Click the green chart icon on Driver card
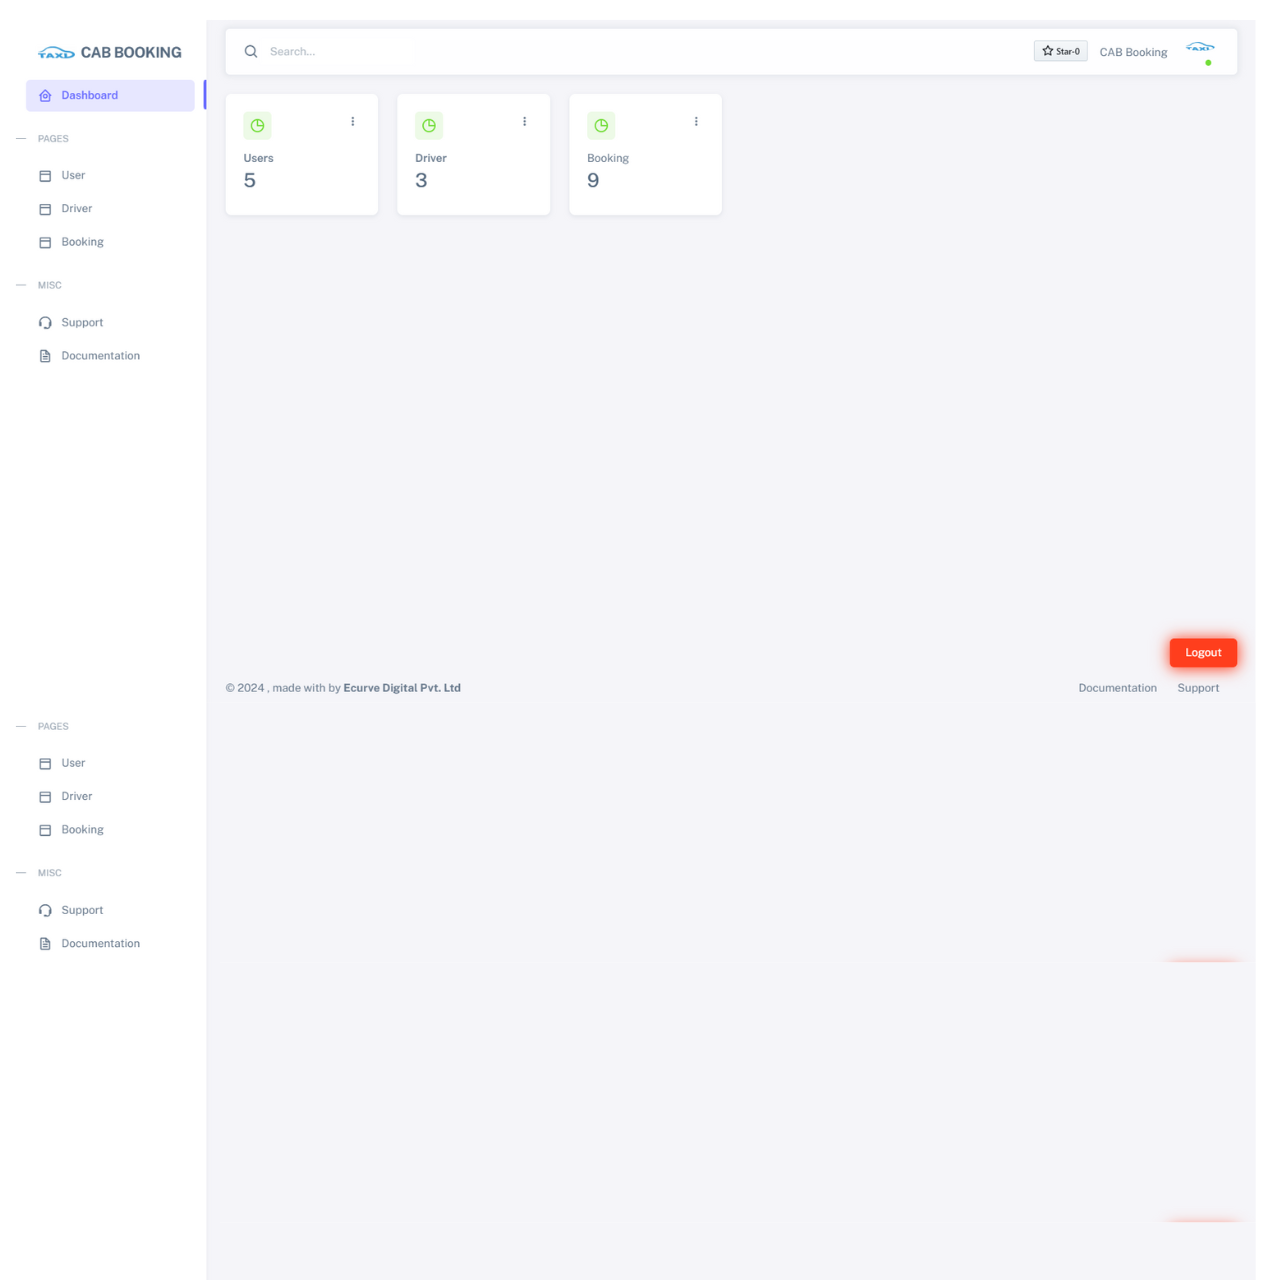Viewport: 1280px width, 1280px height. [x=429, y=126]
